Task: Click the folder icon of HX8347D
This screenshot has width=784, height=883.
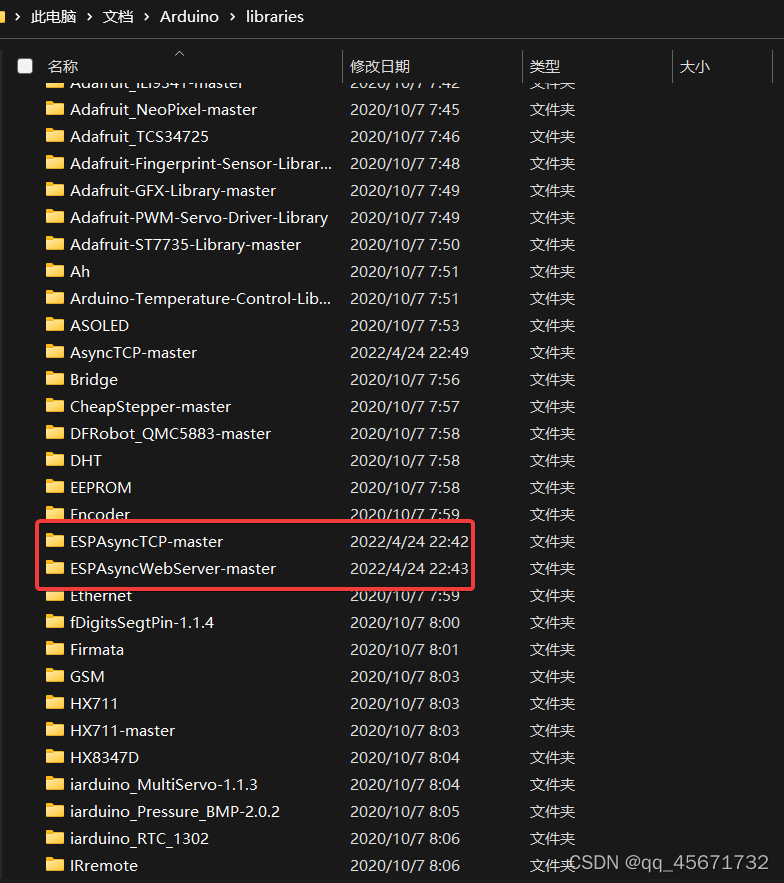Action: pyautogui.click(x=55, y=757)
